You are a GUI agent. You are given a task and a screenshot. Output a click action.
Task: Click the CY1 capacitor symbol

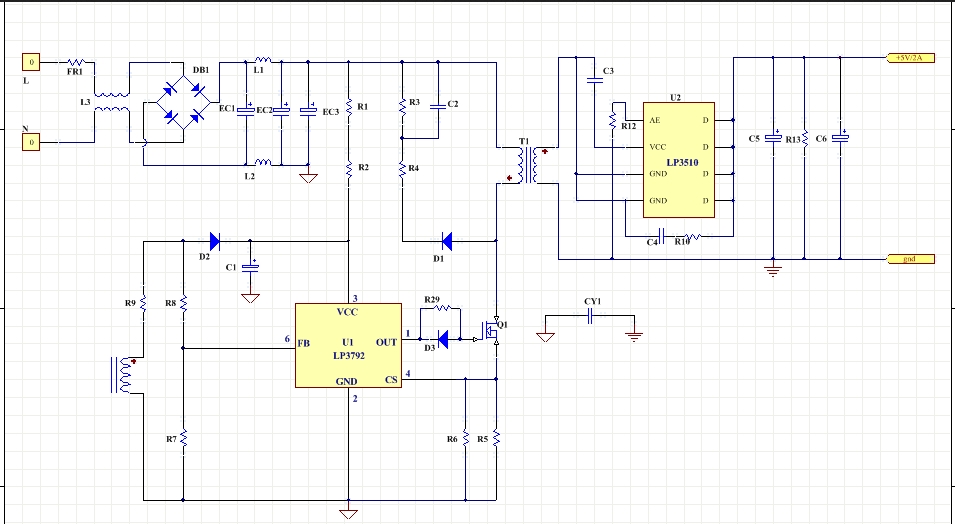(x=591, y=316)
